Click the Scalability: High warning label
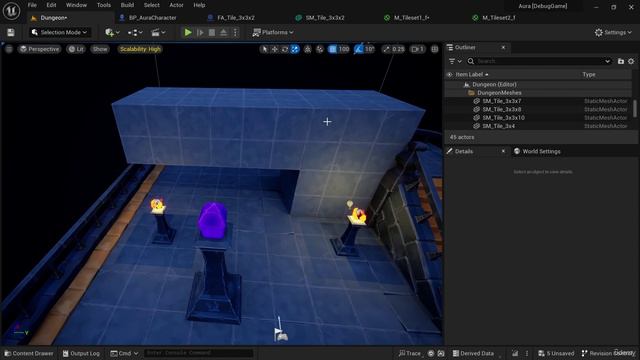This screenshot has height=360, width=640. point(140,49)
